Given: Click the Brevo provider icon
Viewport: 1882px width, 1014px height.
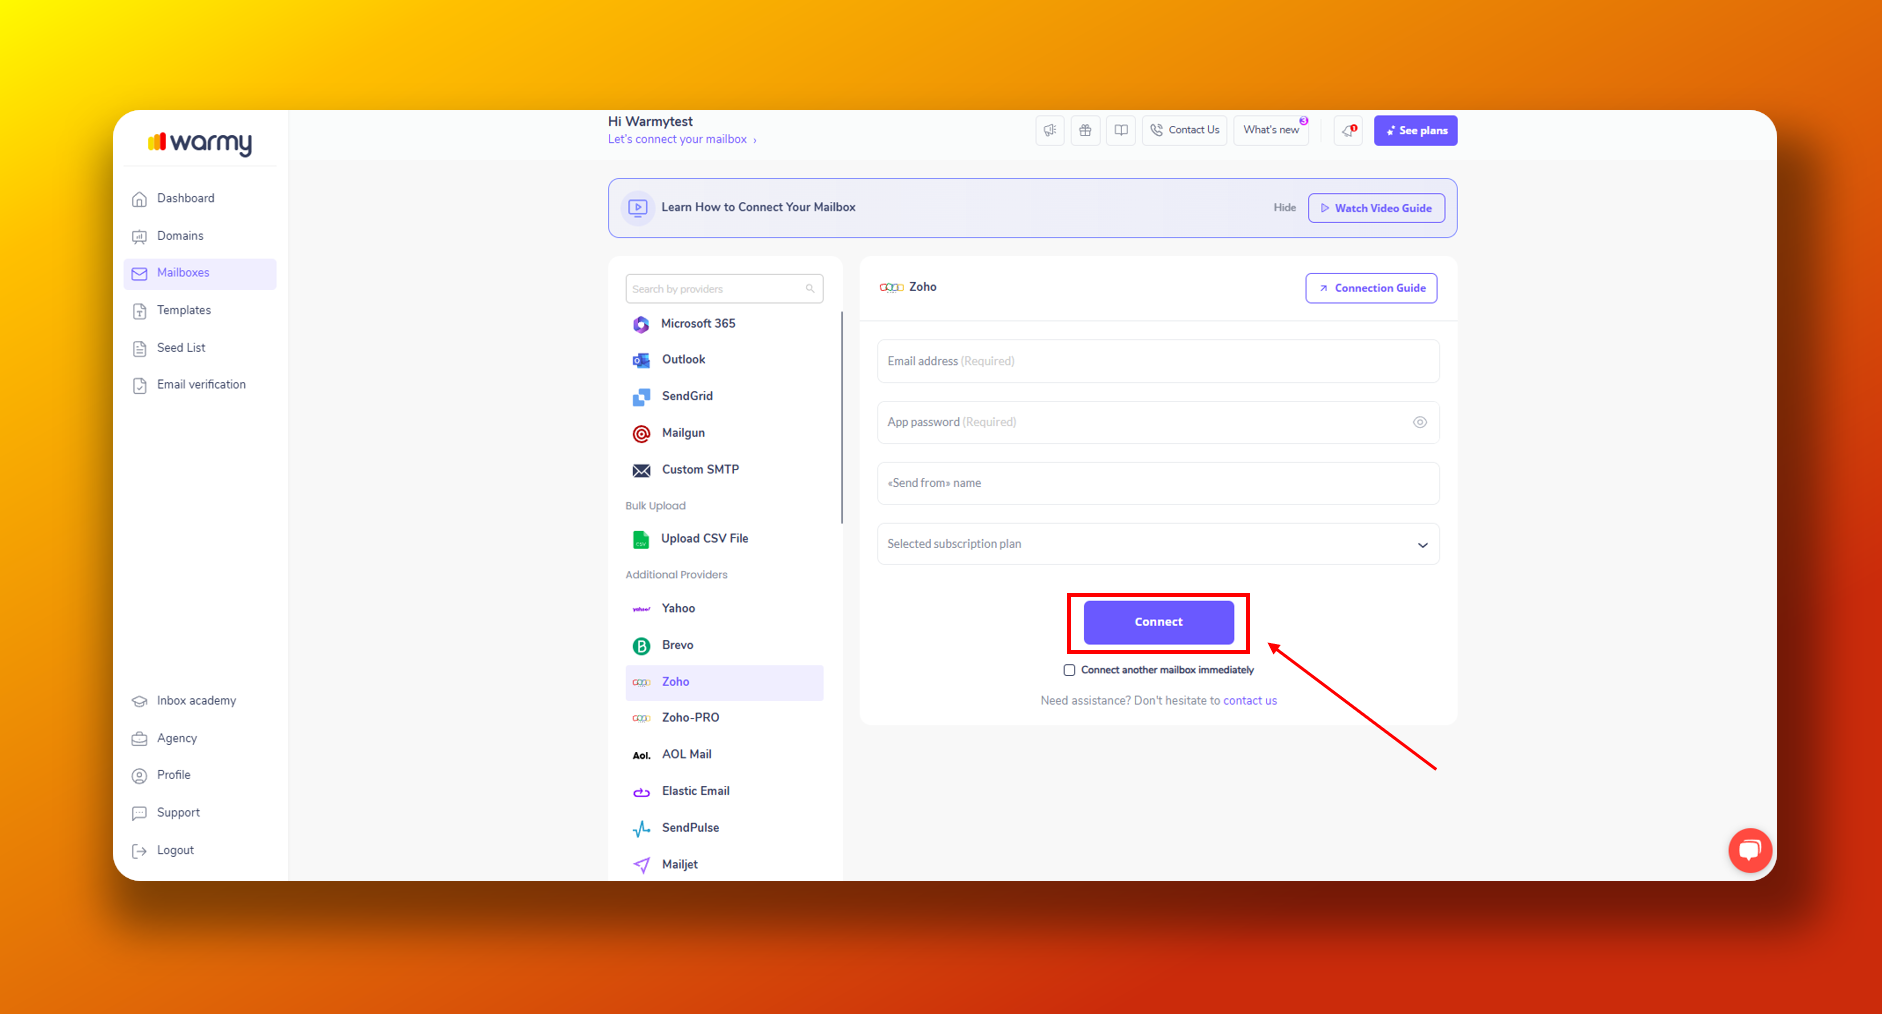Looking at the screenshot, I should click(x=641, y=646).
